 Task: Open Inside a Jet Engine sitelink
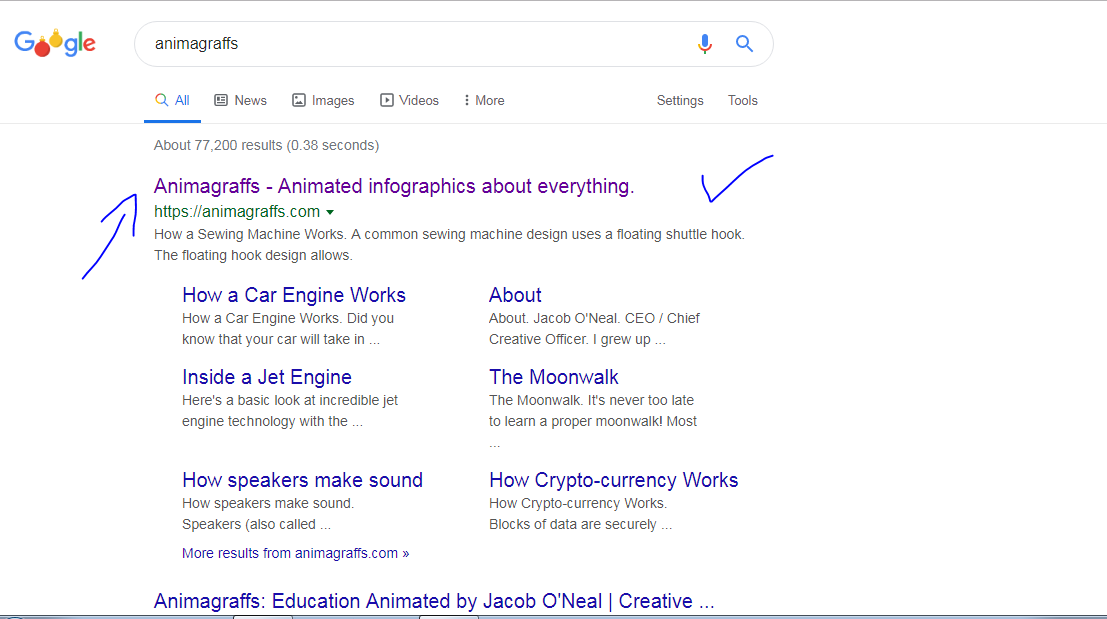(x=267, y=377)
